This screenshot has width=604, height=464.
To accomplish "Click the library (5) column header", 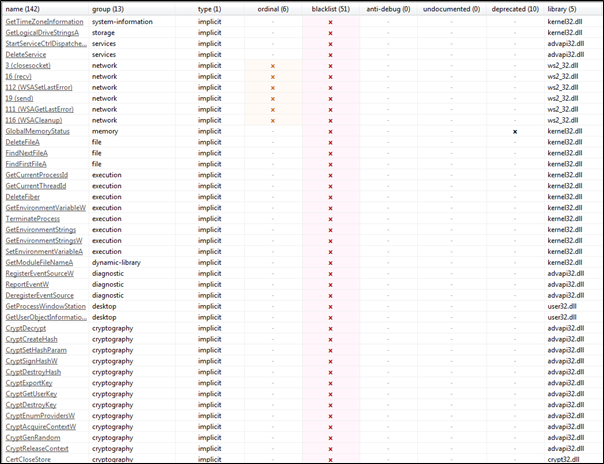I will coord(562,9).
